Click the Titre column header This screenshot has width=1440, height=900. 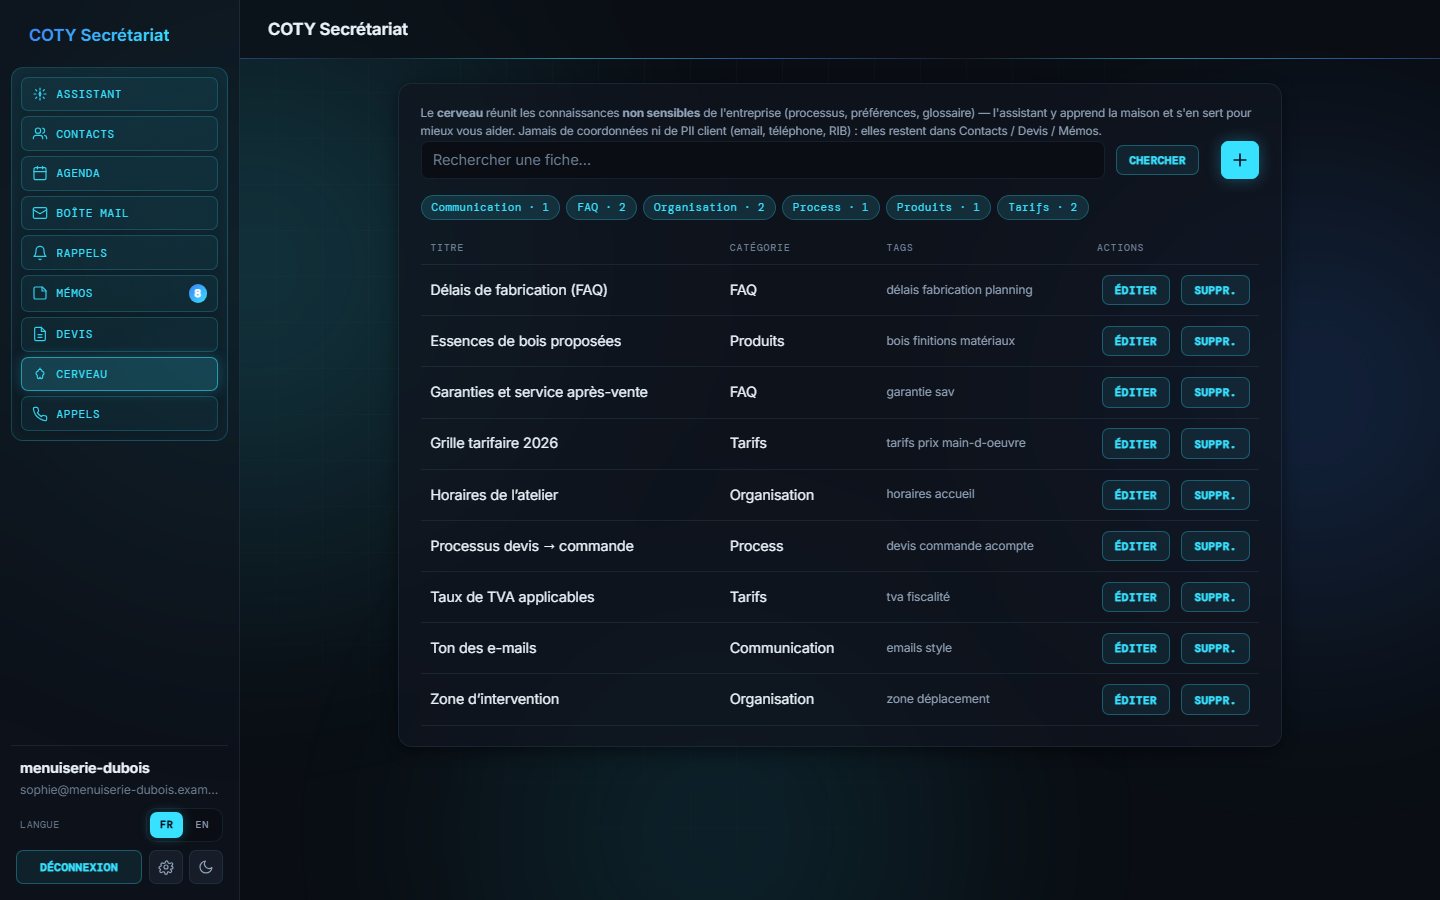point(447,247)
